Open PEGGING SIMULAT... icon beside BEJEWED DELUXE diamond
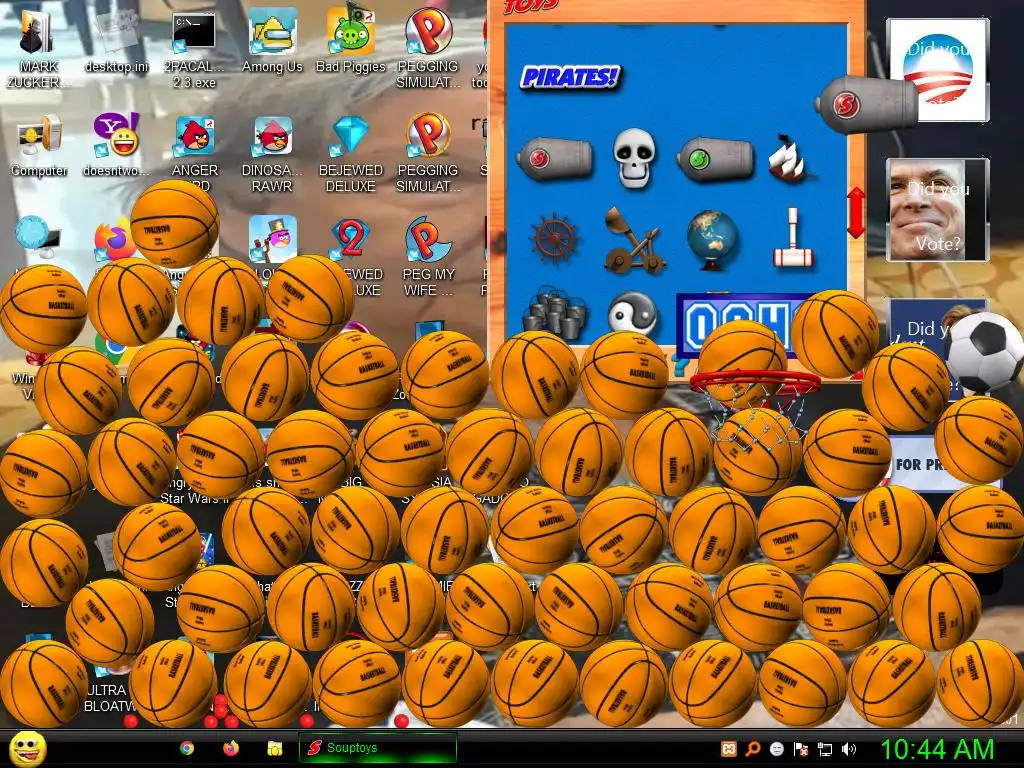This screenshot has height=768, width=1024. (428, 154)
